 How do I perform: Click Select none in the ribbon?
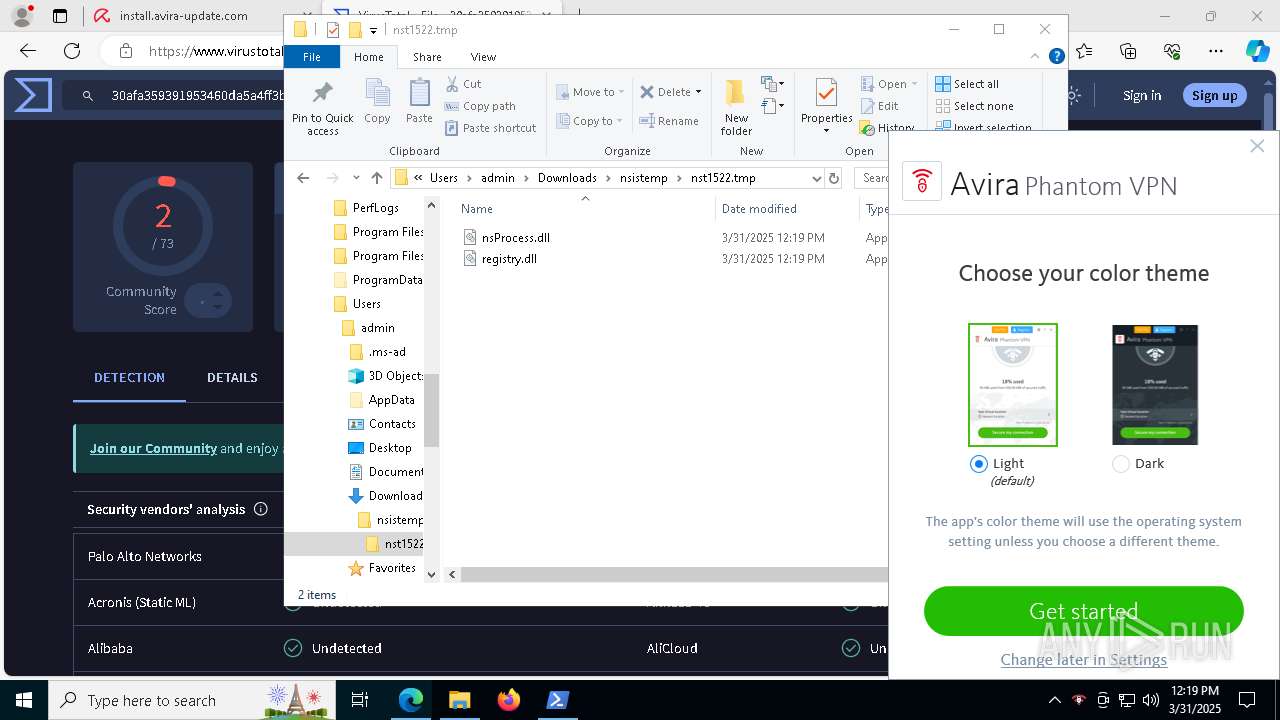coord(974,106)
